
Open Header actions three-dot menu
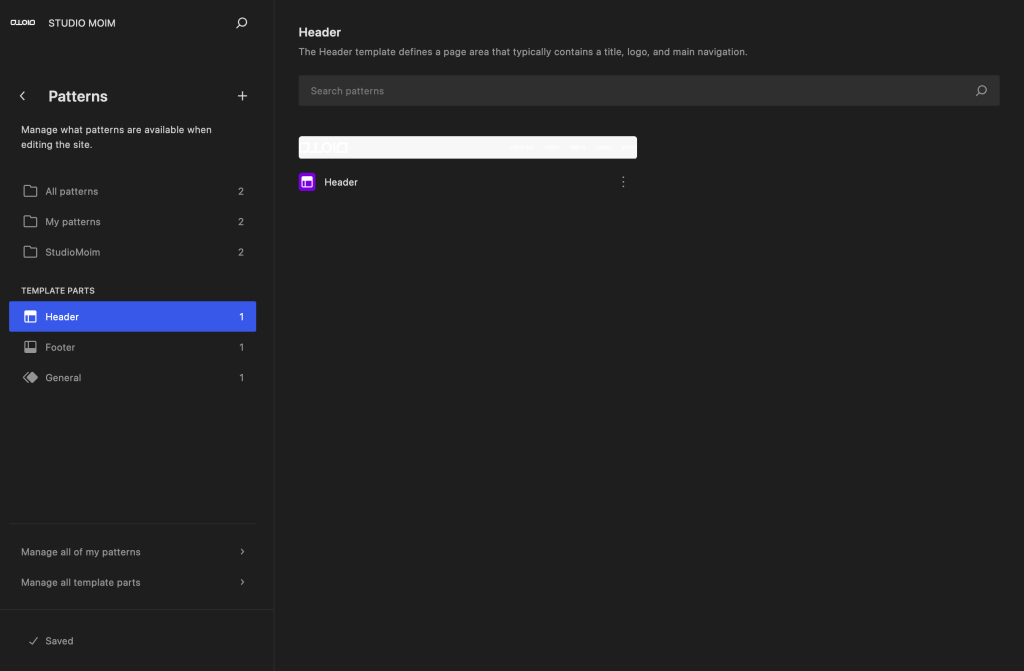tap(623, 182)
